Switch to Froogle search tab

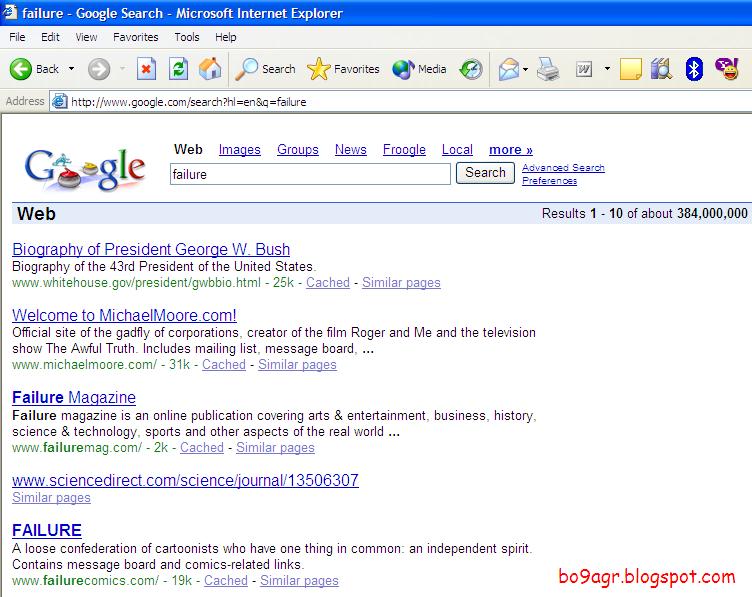[x=404, y=150]
